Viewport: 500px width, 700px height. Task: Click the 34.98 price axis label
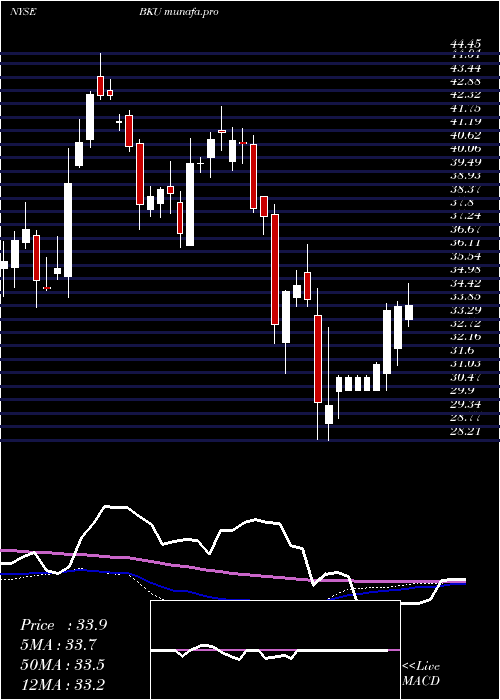(466, 269)
